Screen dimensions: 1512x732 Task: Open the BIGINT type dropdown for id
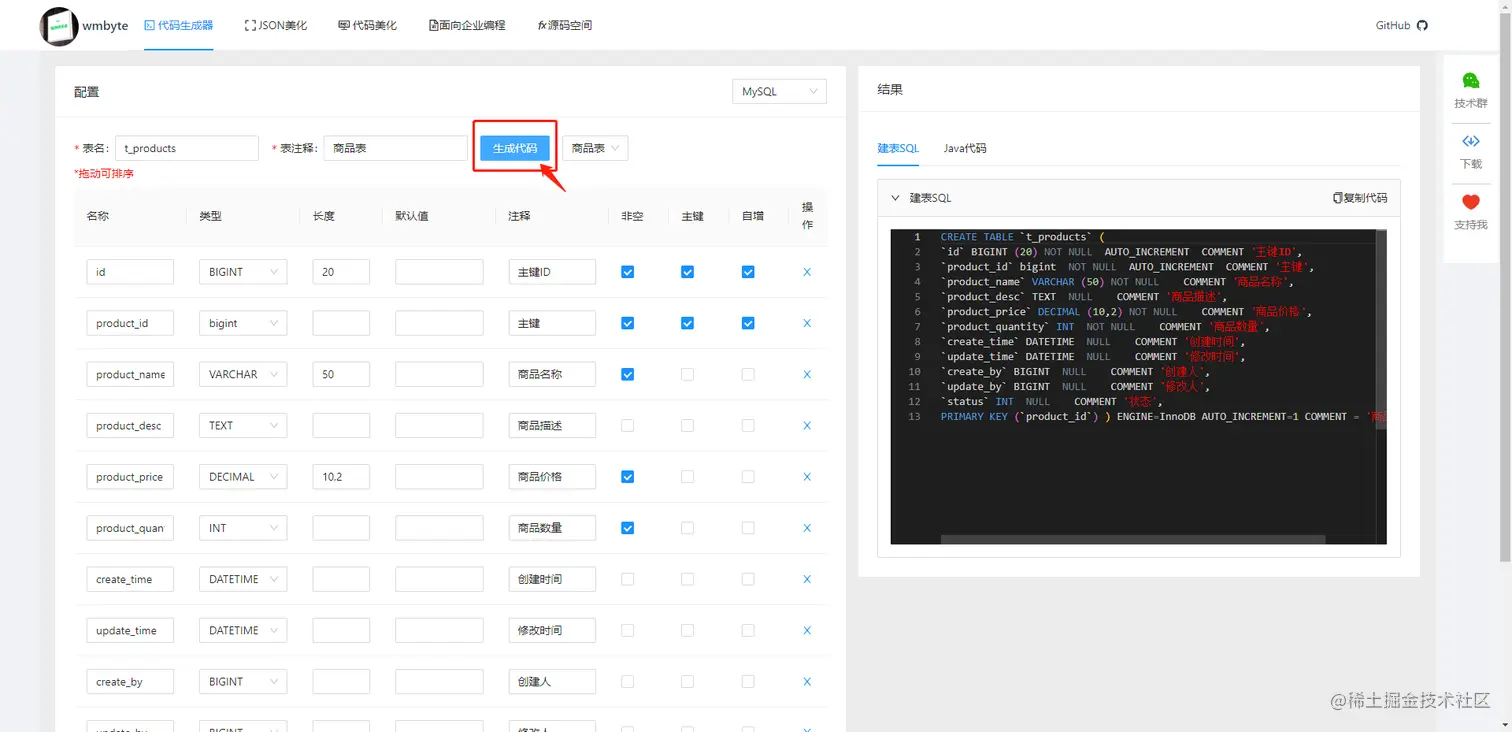tap(243, 272)
